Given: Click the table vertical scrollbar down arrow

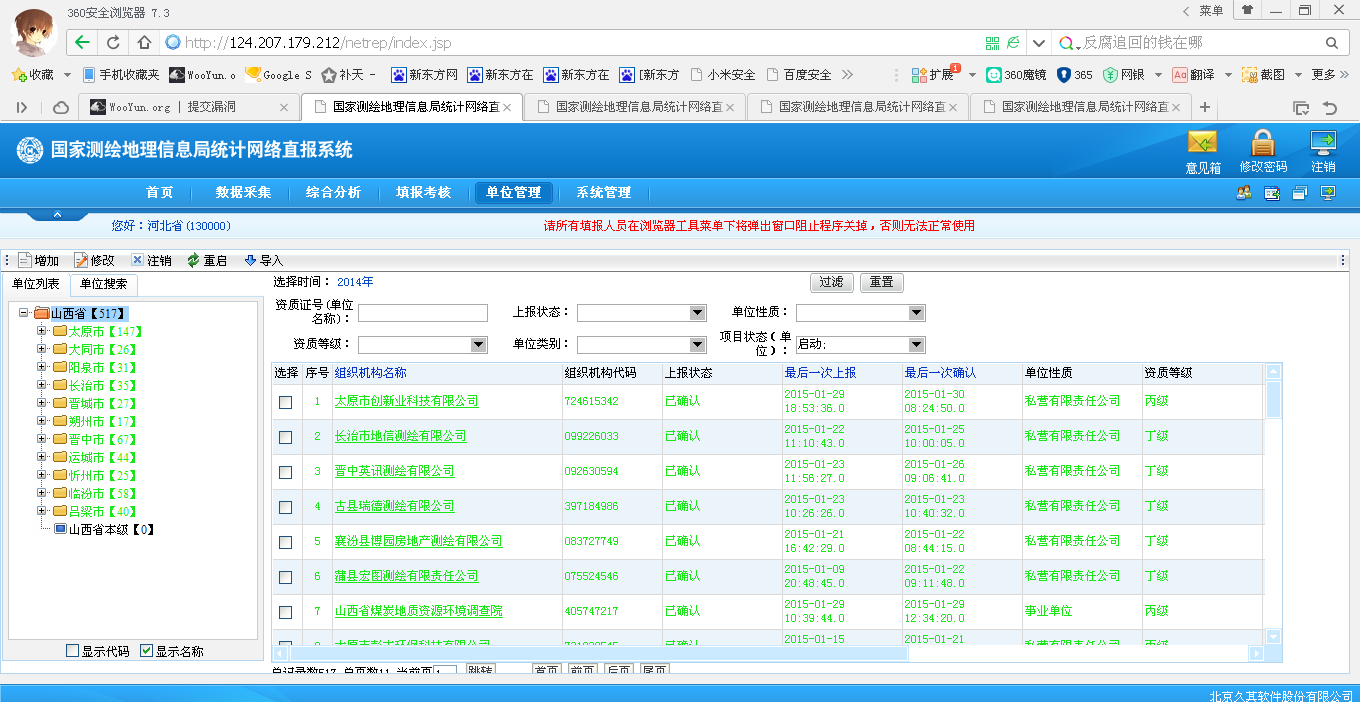Looking at the screenshot, I should [1273, 636].
